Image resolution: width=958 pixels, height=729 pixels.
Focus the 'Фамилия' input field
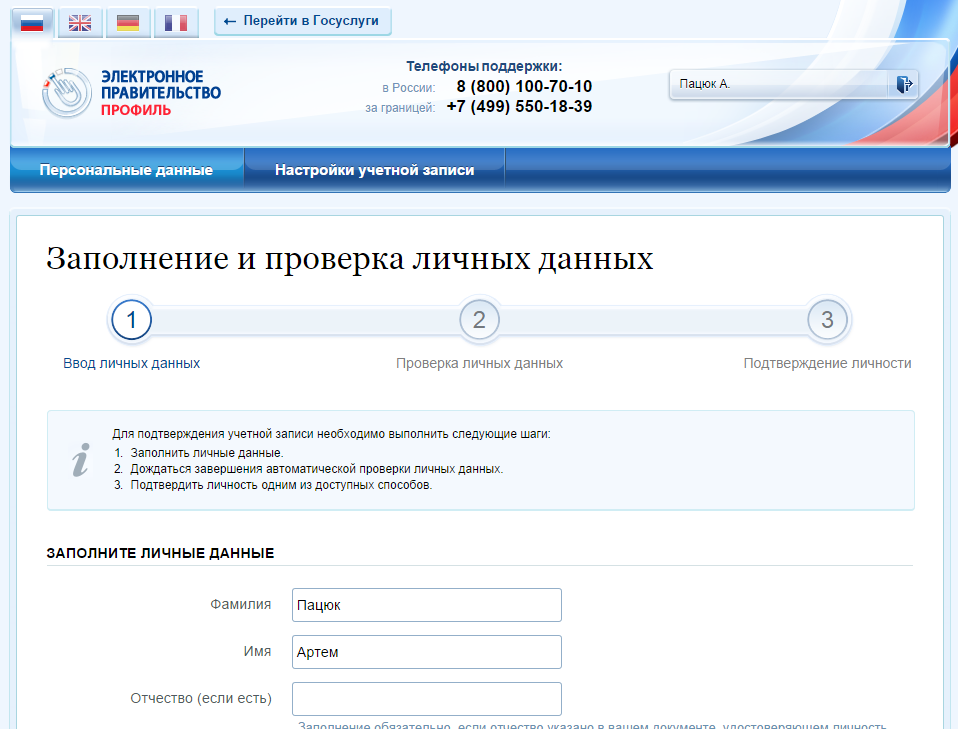(x=426, y=605)
